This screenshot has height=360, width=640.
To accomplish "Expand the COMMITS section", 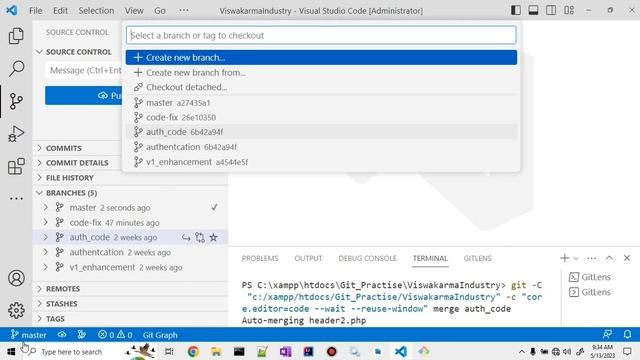I will click(x=40, y=148).
